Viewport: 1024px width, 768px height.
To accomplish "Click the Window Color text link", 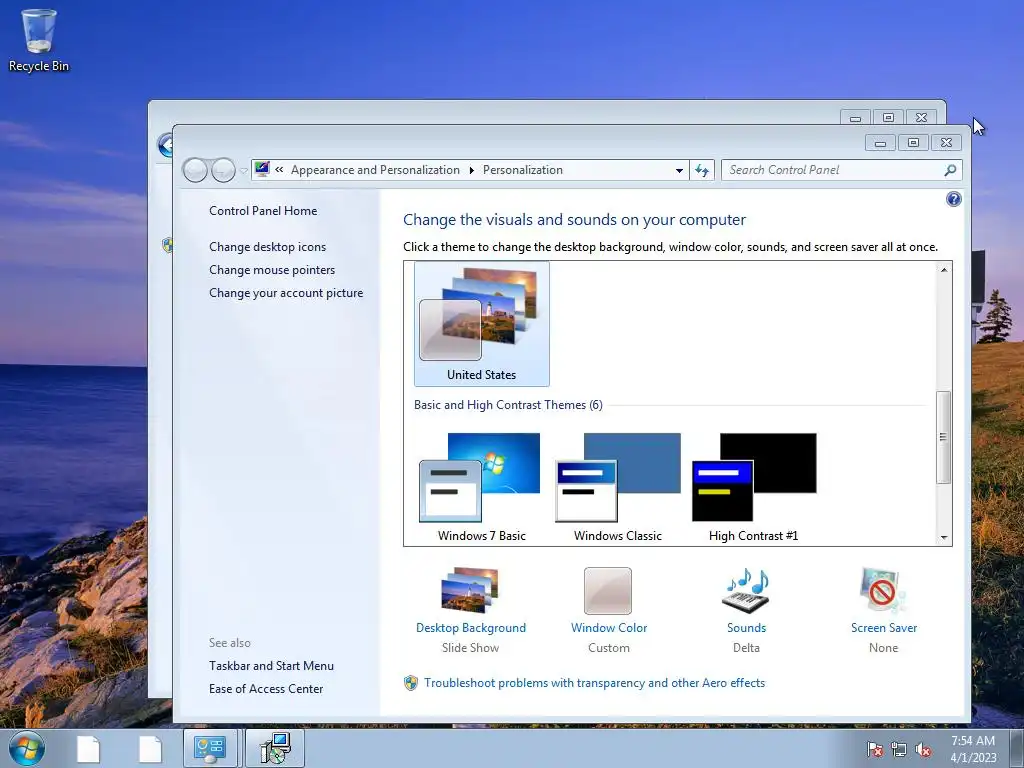I will click(x=609, y=628).
